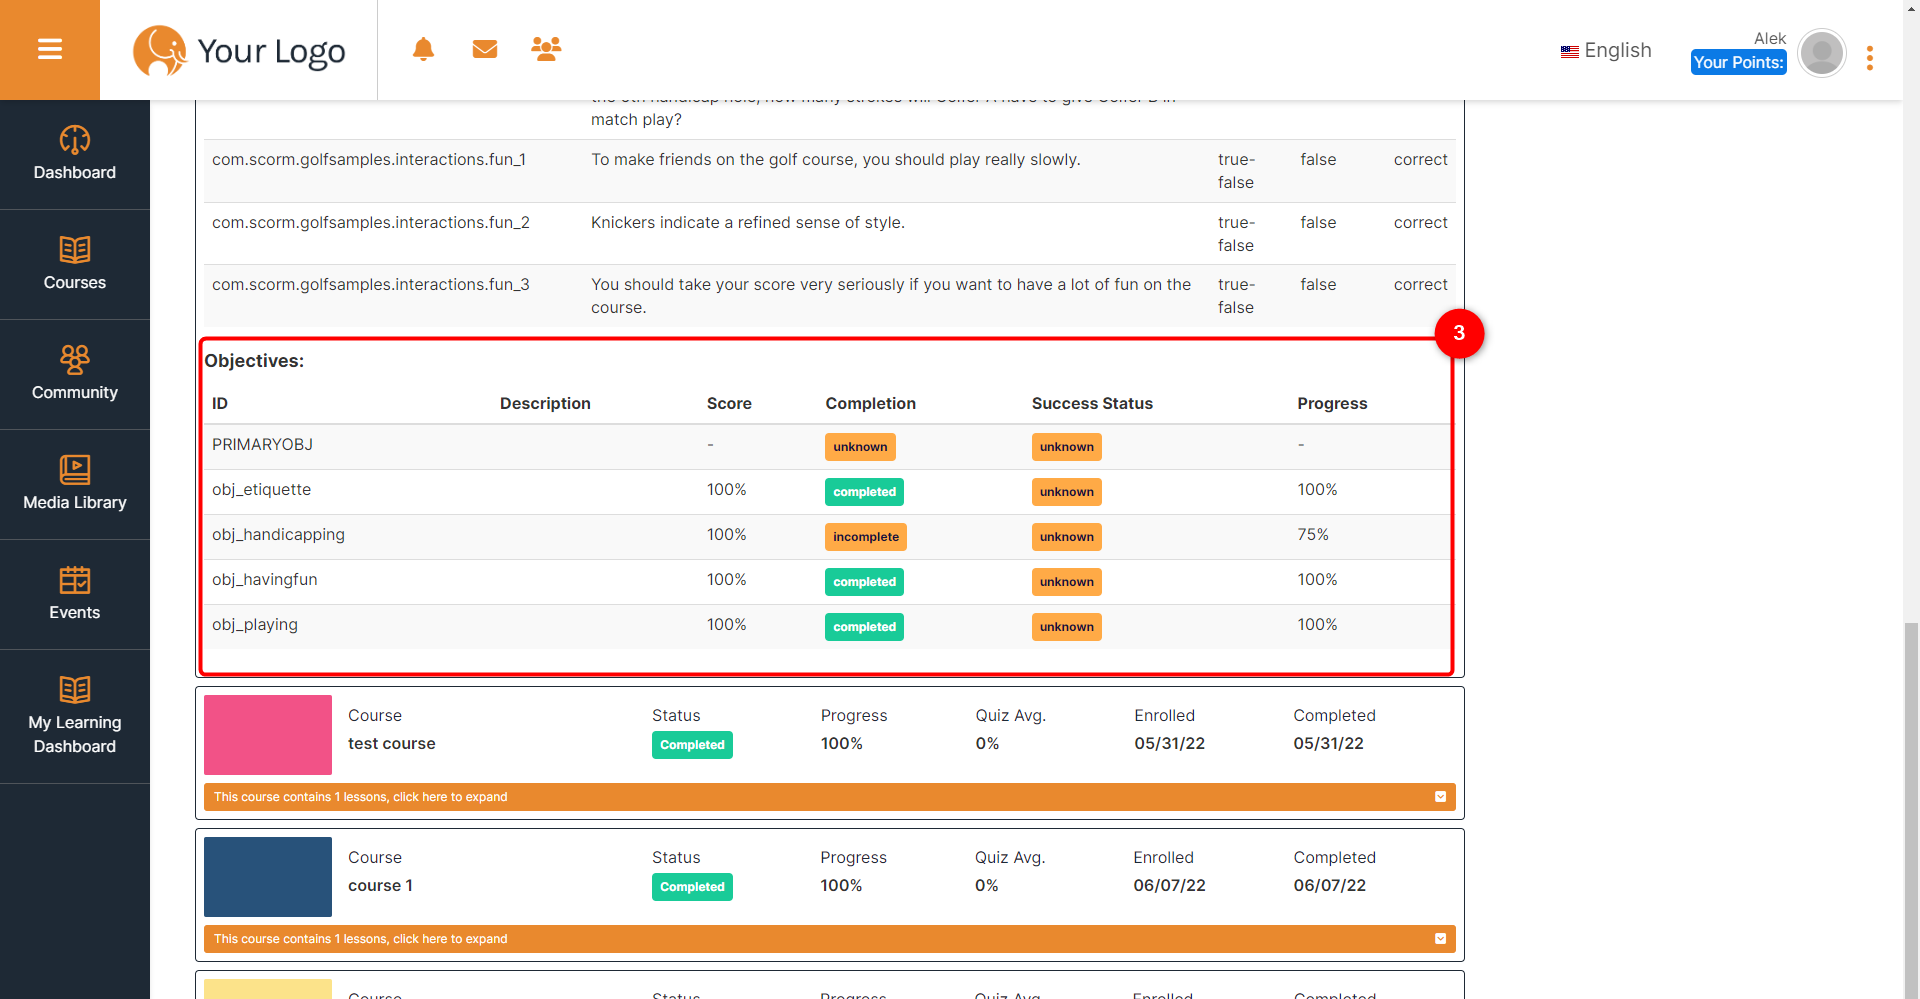
Task: Click the user name Alek
Action: tap(1769, 38)
